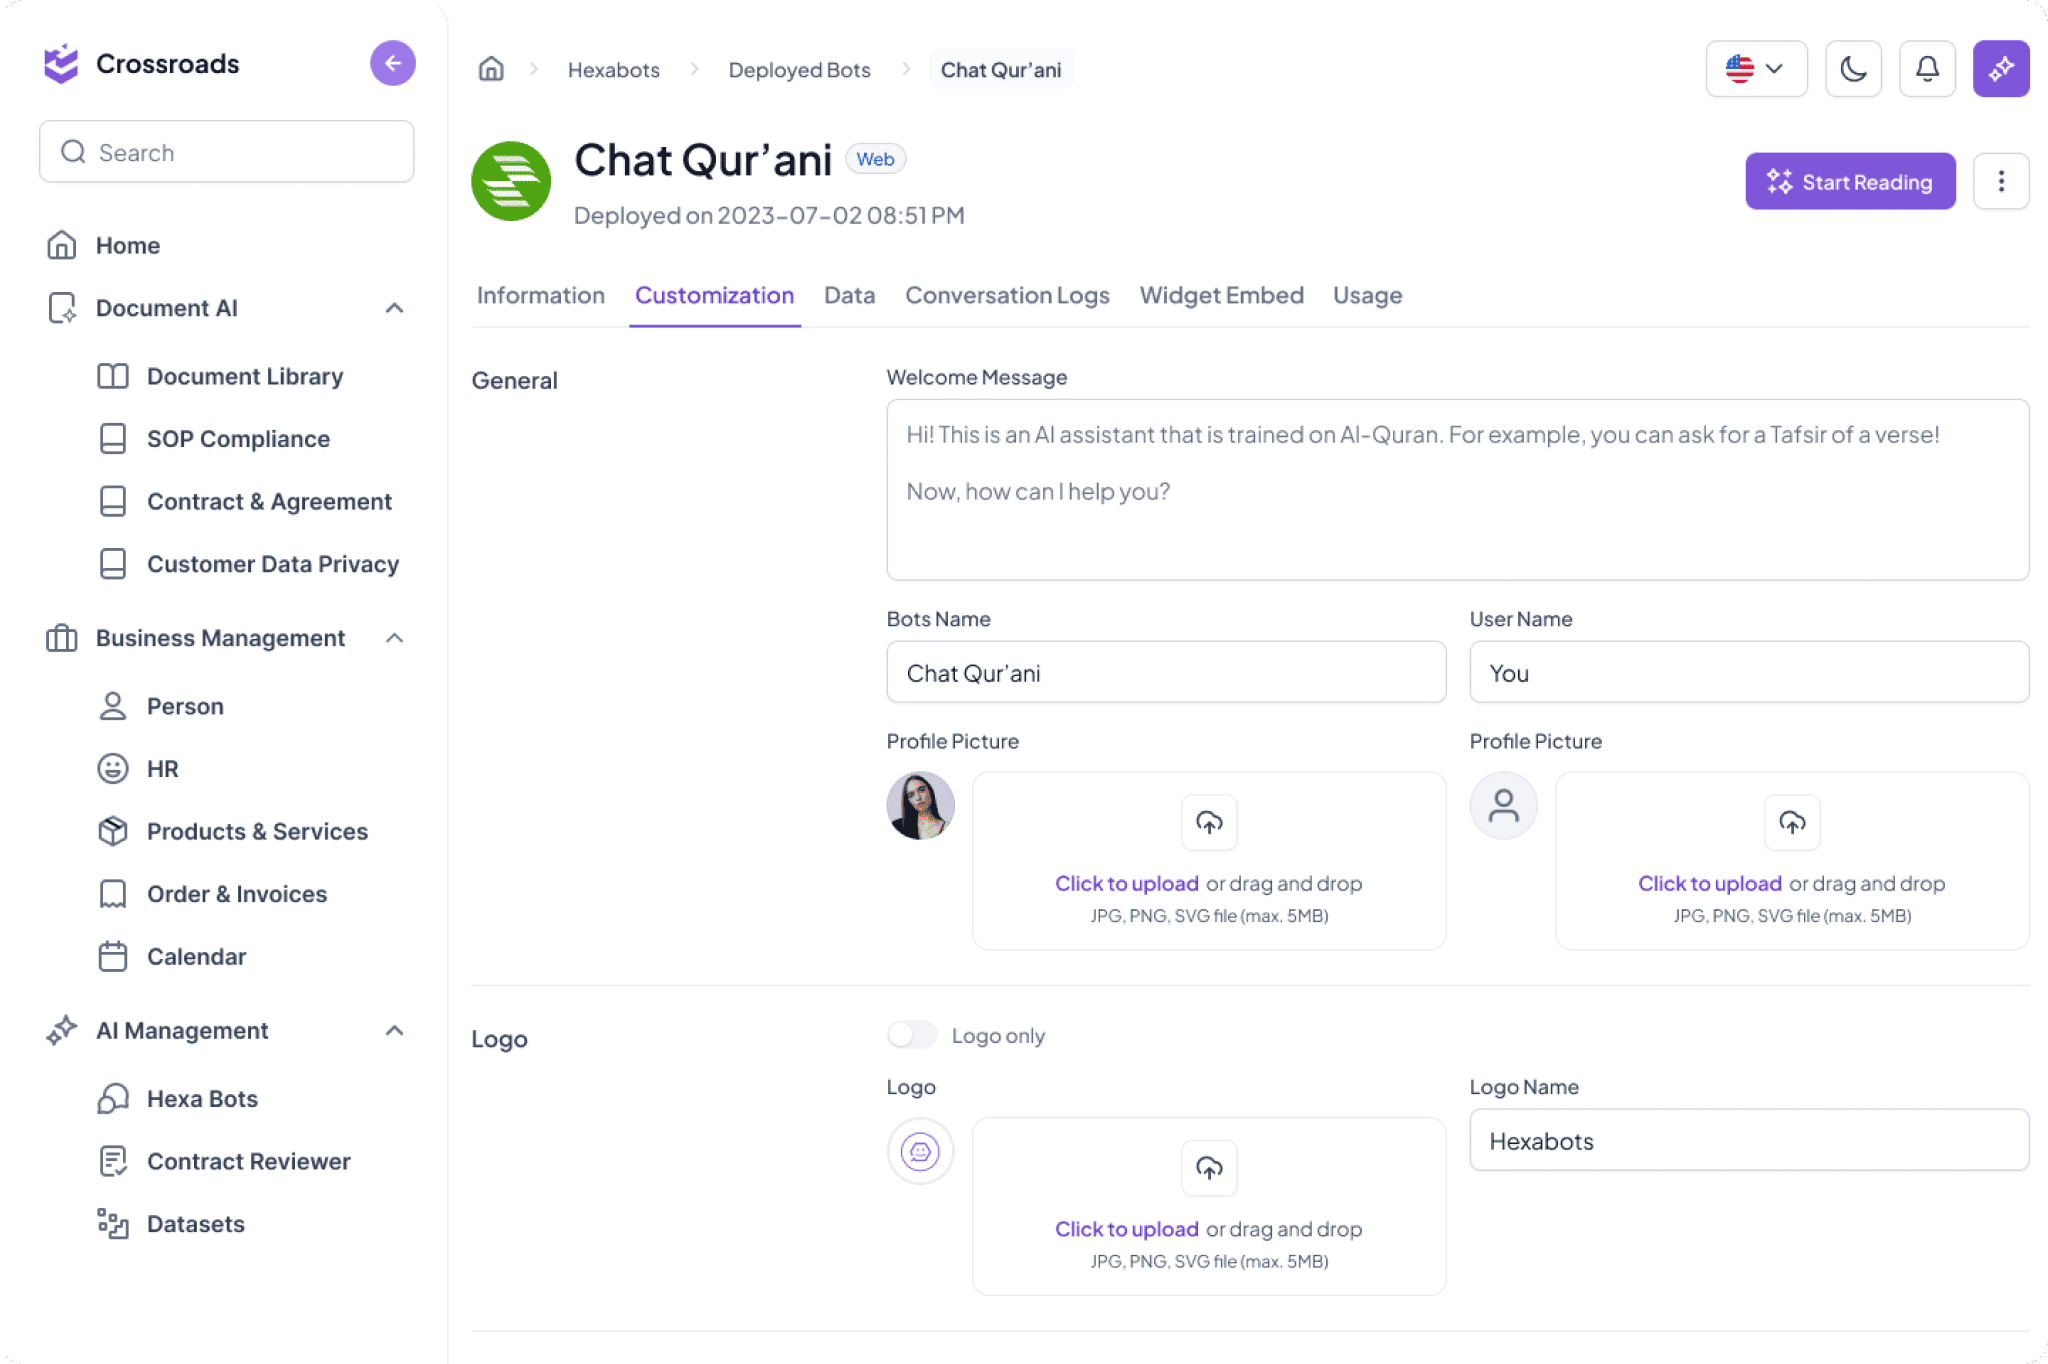
Task: Collapse the Document AI section
Action: 394,308
